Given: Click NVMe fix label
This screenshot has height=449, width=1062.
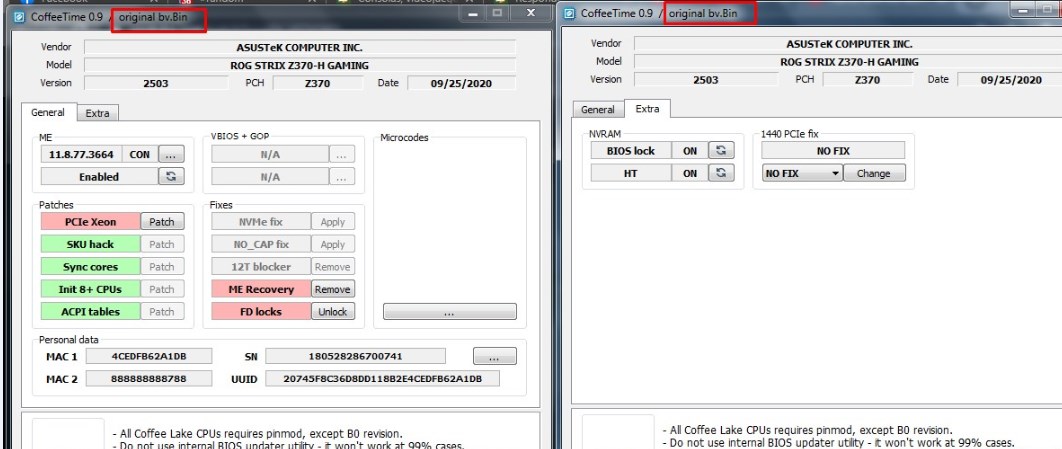Looking at the screenshot, I should 261,221.
